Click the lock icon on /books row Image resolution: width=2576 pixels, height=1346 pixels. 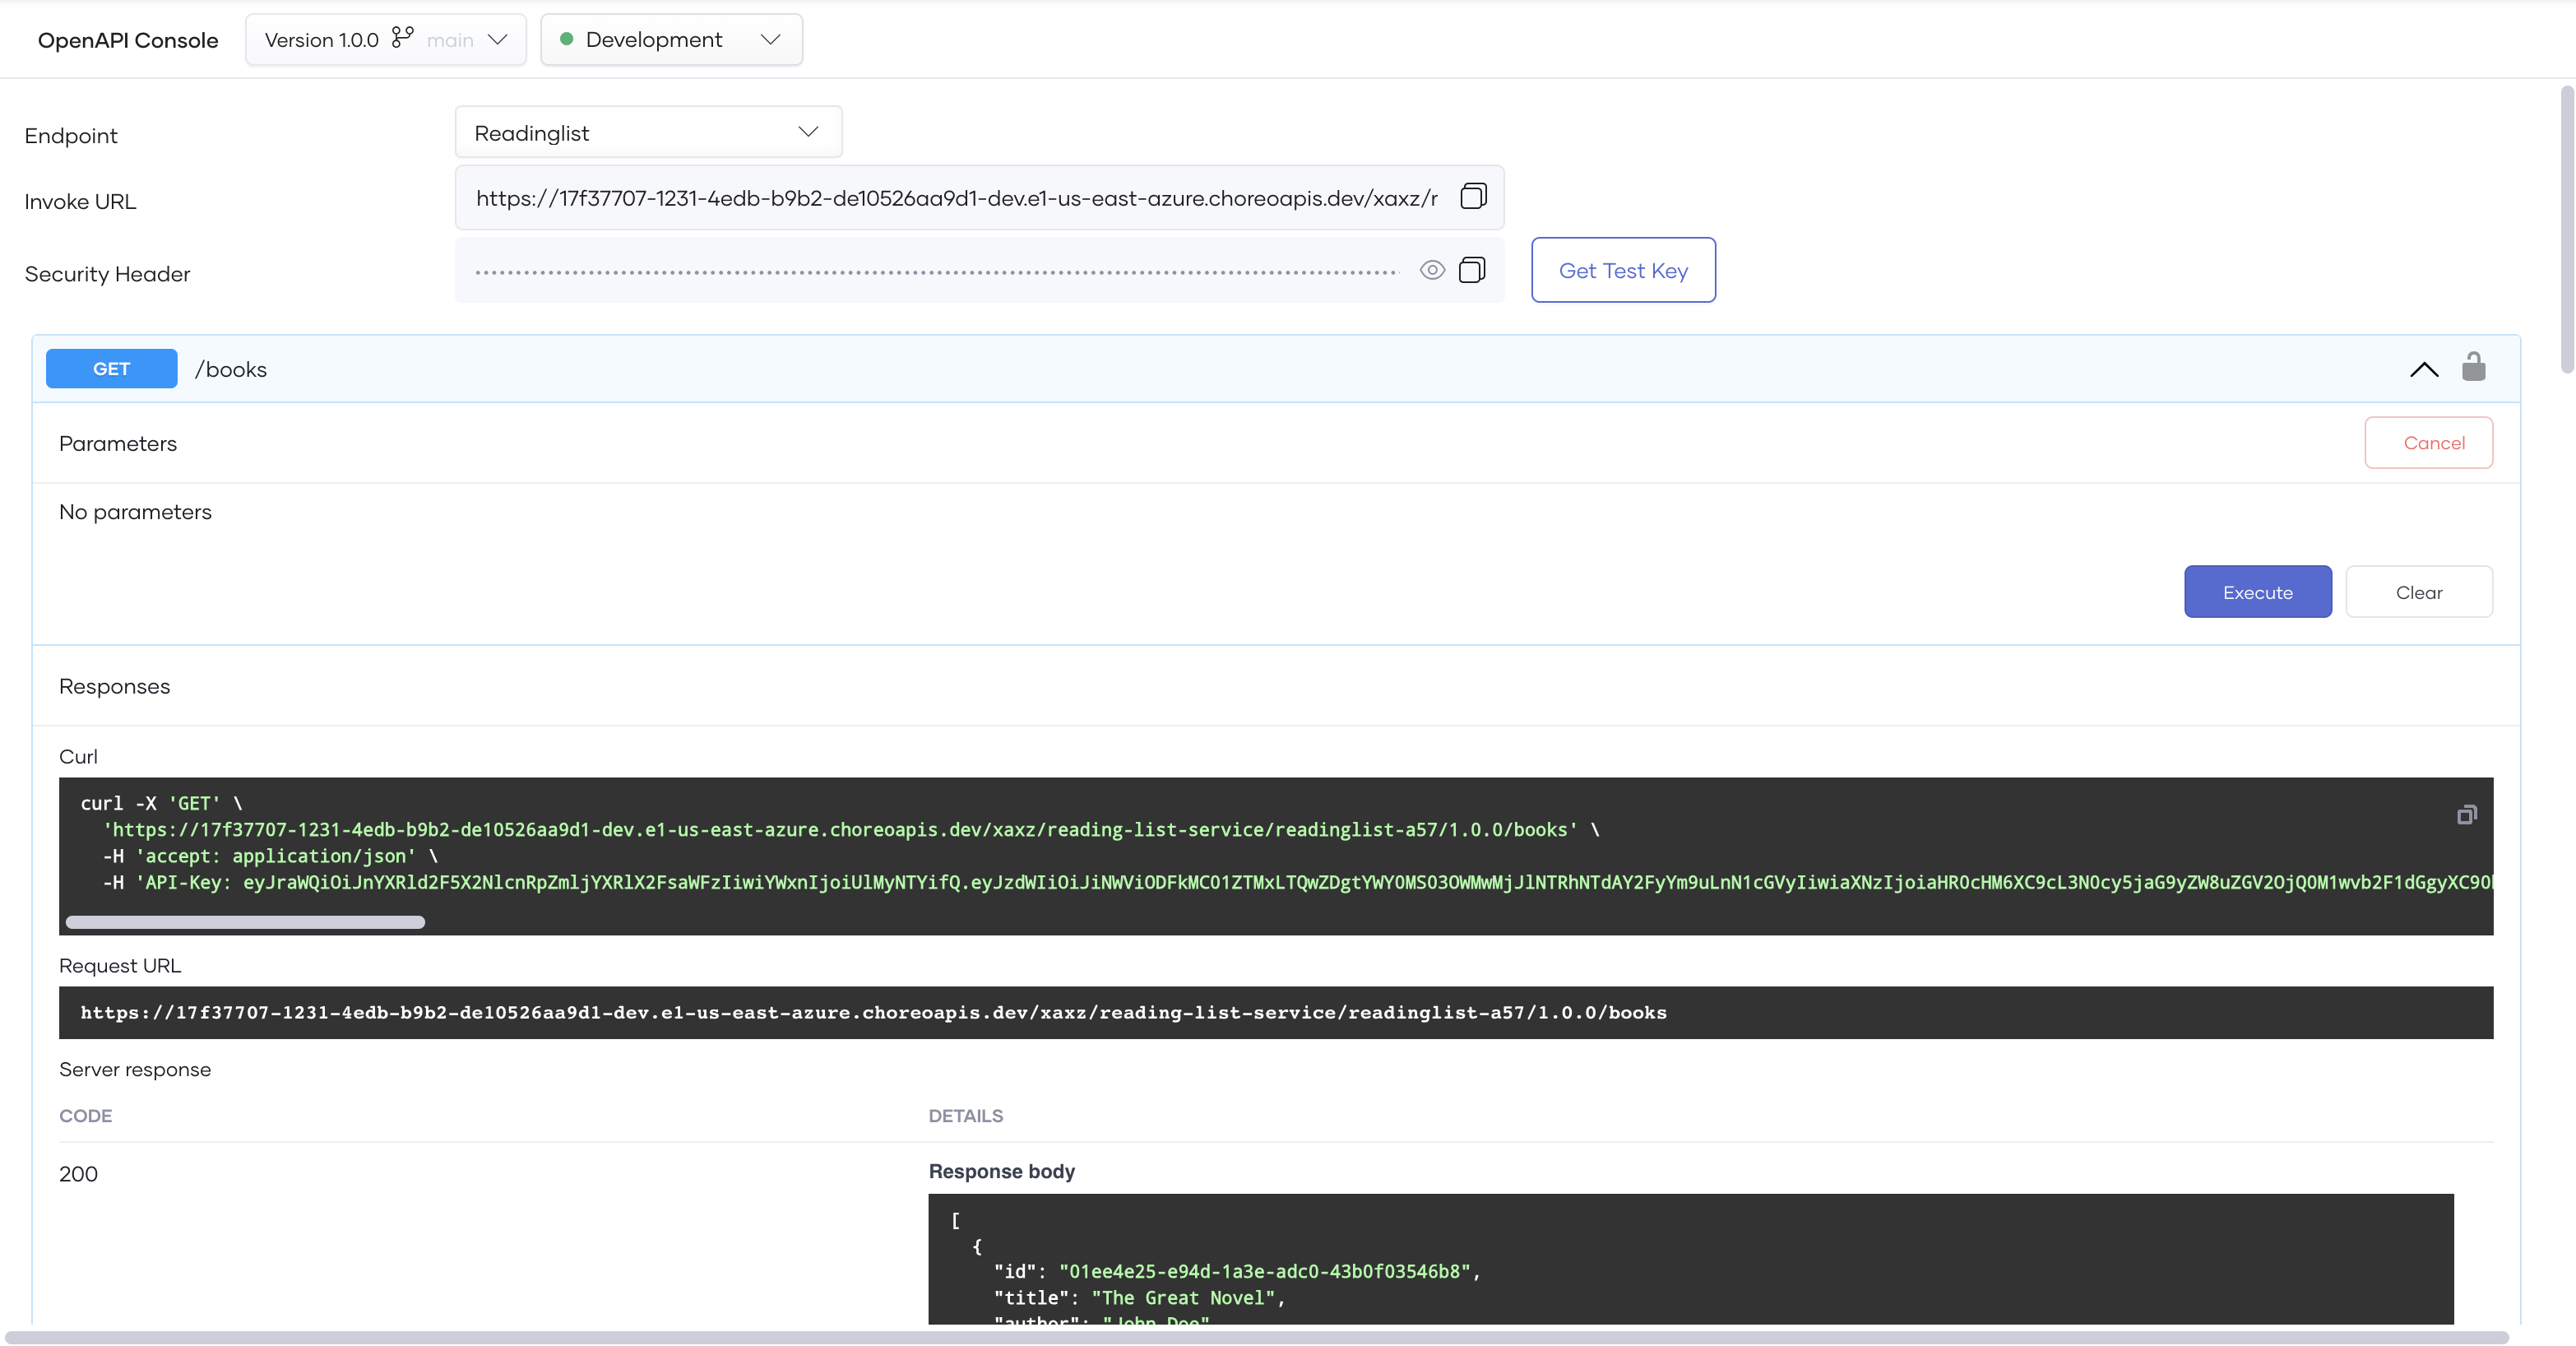coord(2473,367)
